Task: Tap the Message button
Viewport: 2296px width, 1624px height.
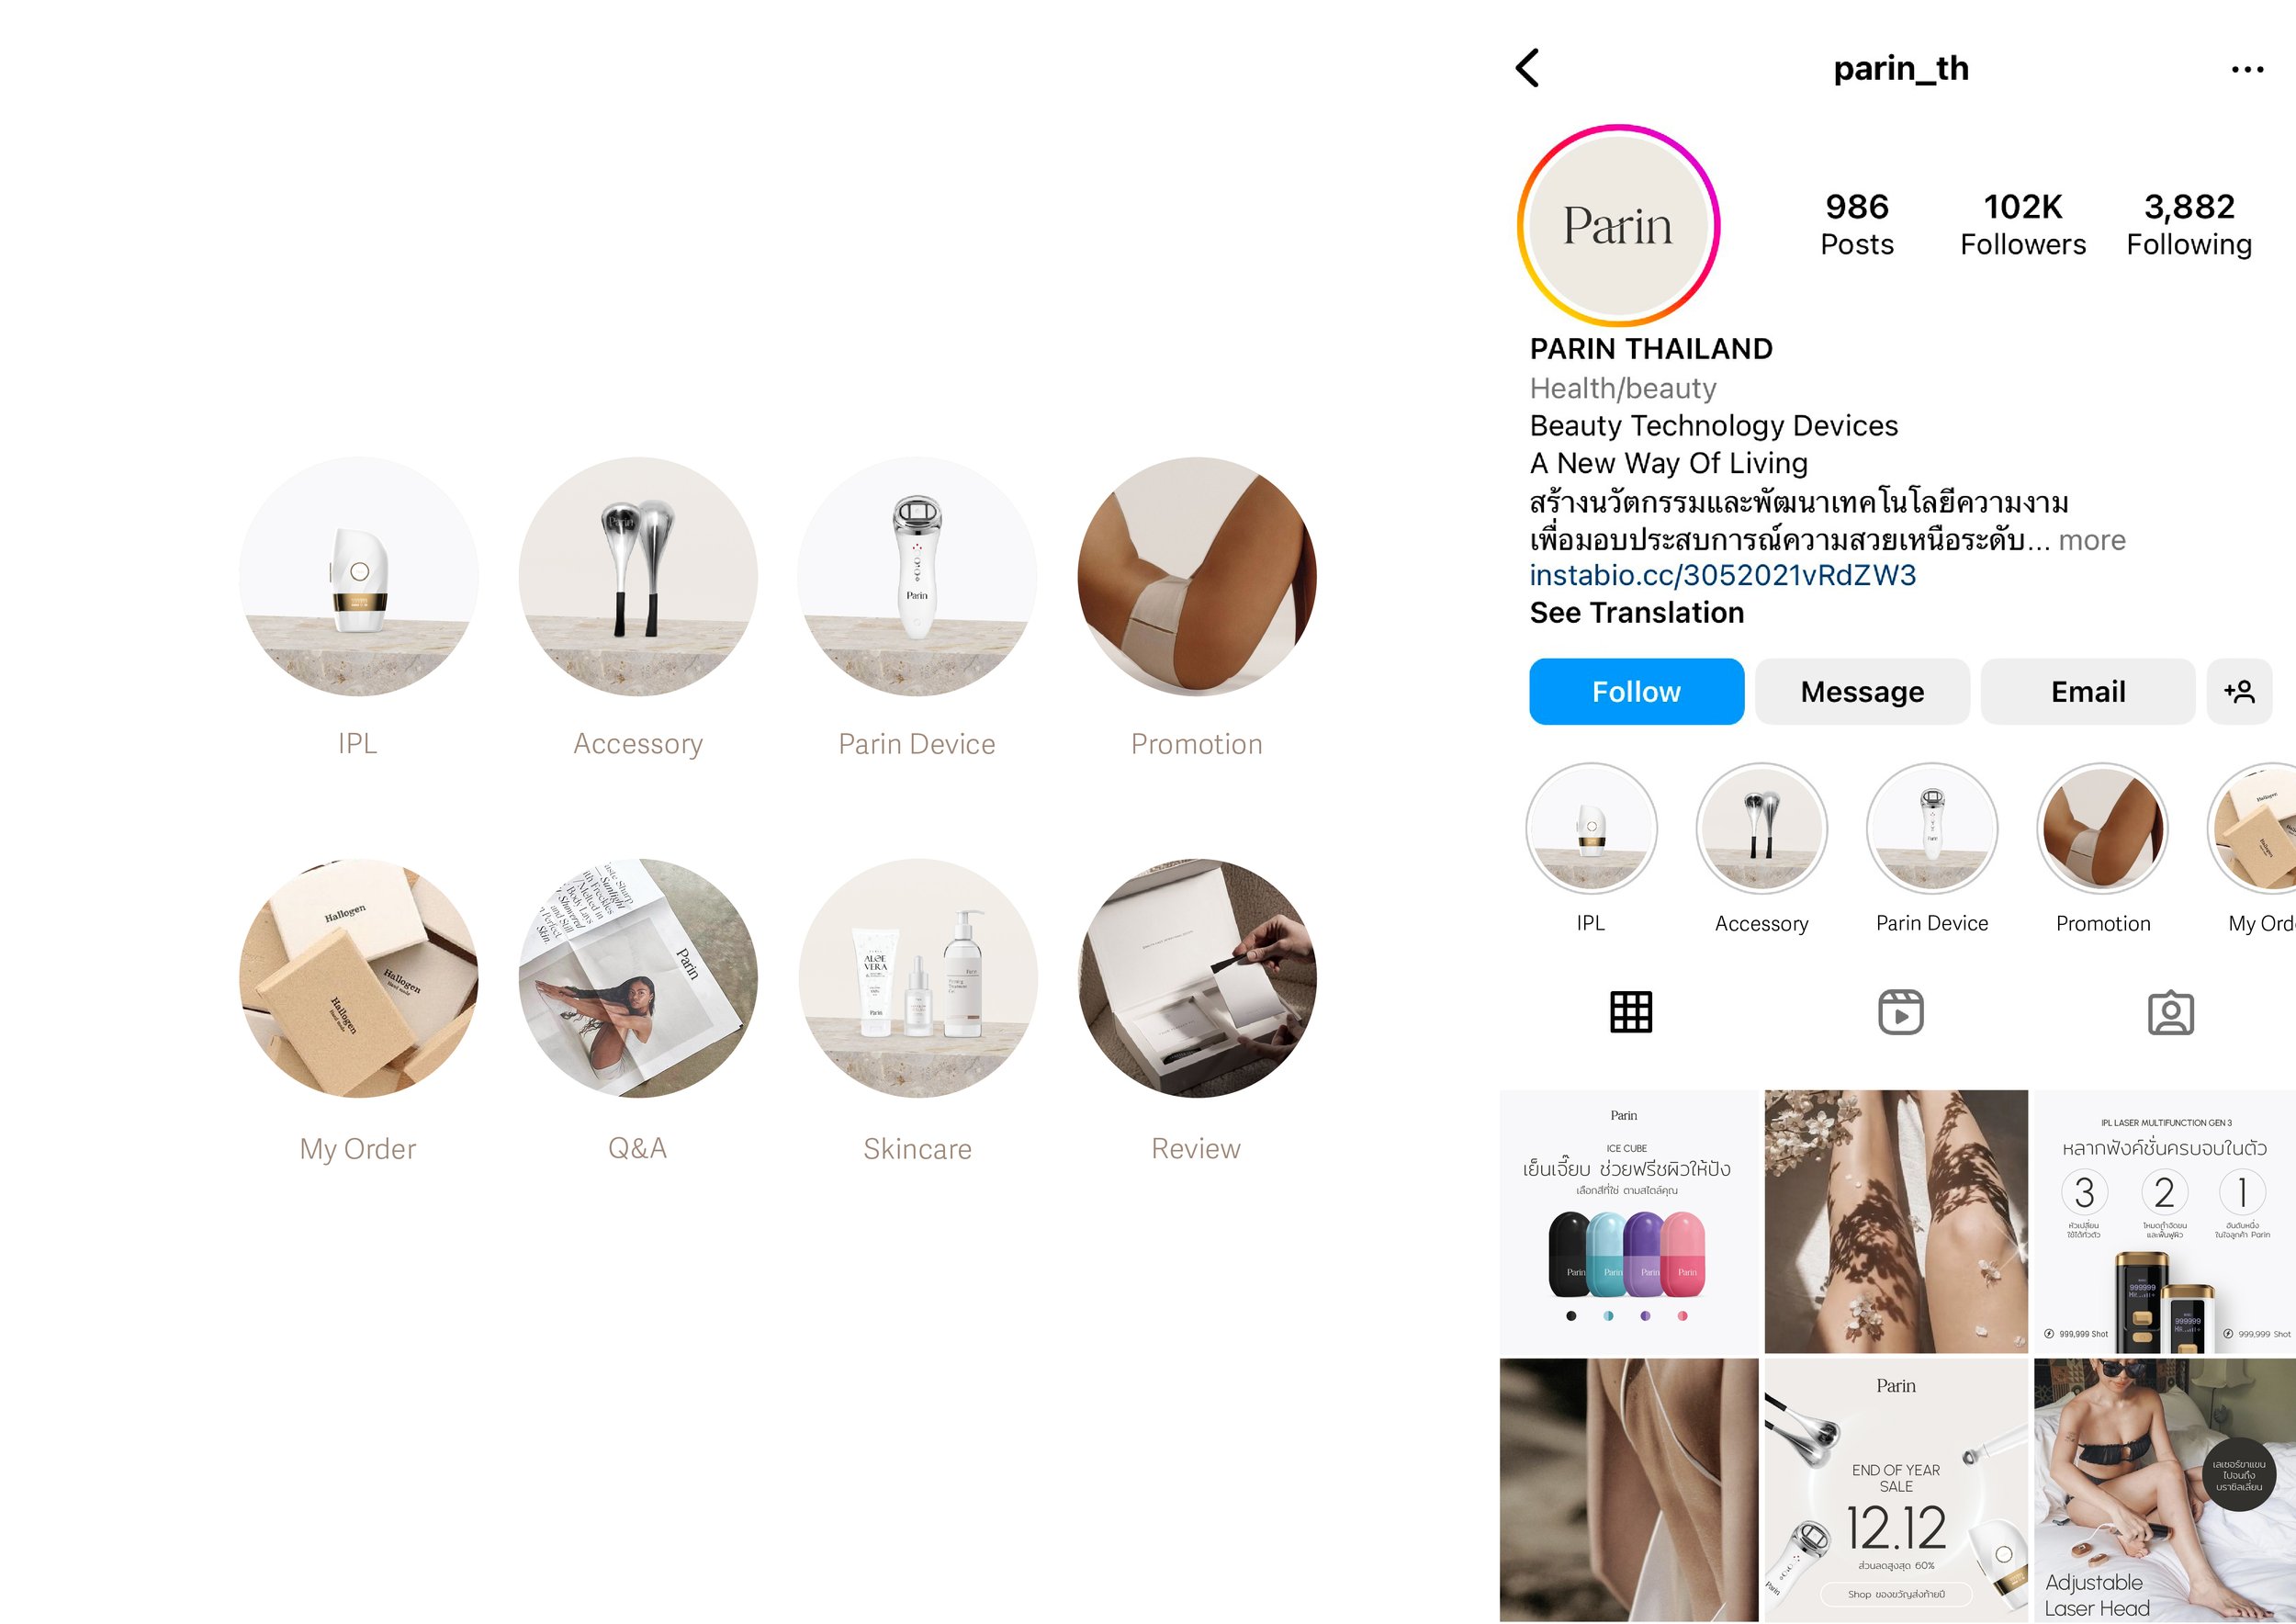Action: pos(1862,691)
